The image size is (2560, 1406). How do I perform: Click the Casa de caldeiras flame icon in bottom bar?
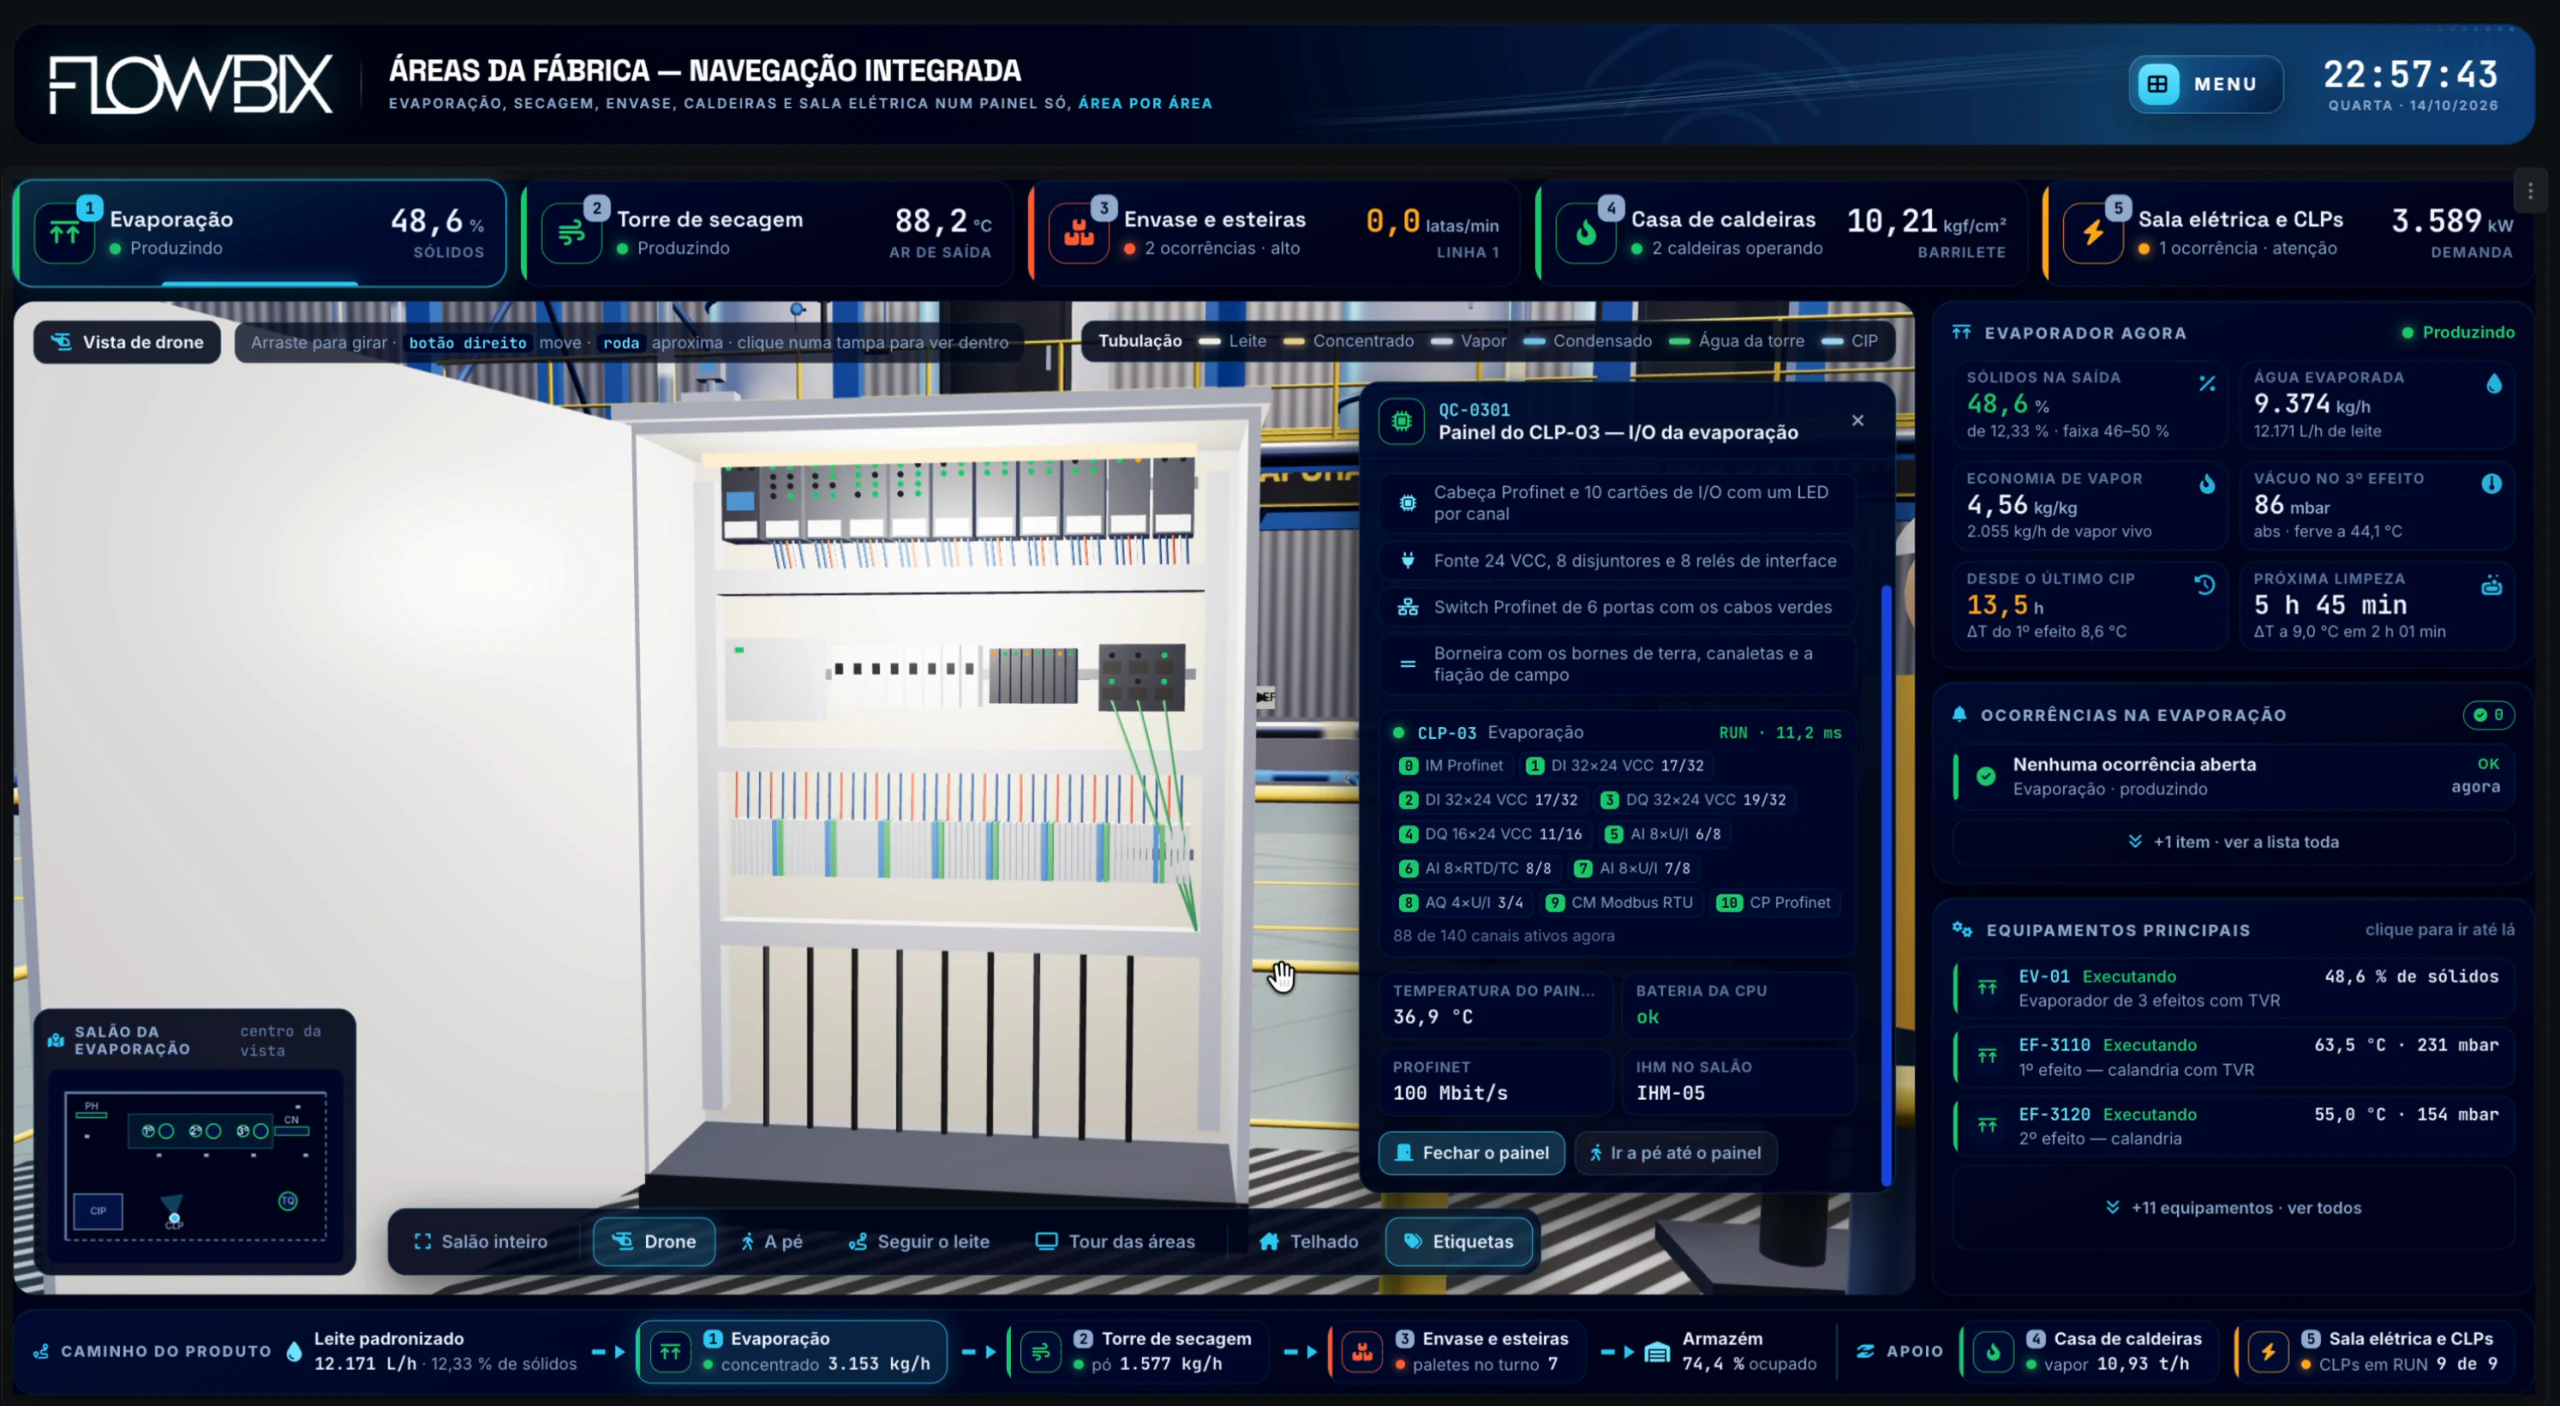(1993, 1352)
